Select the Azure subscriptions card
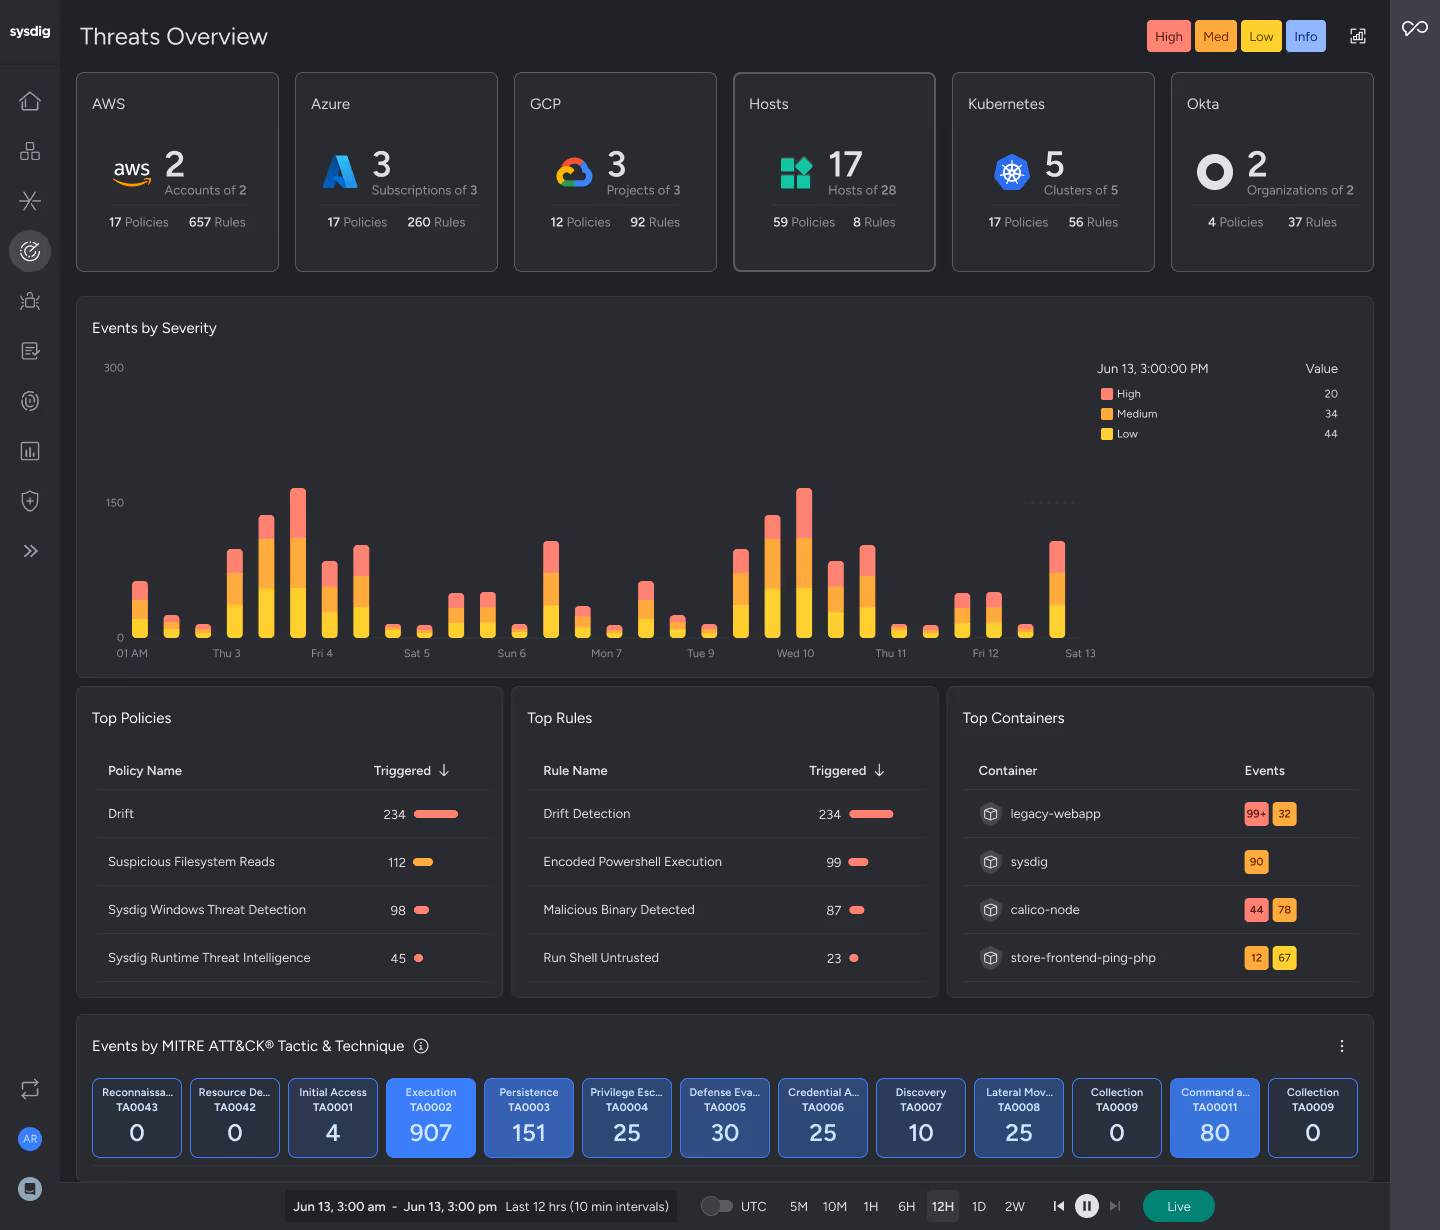The width and height of the screenshot is (1440, 1230). pyautogui.click(x=396, y=172)
